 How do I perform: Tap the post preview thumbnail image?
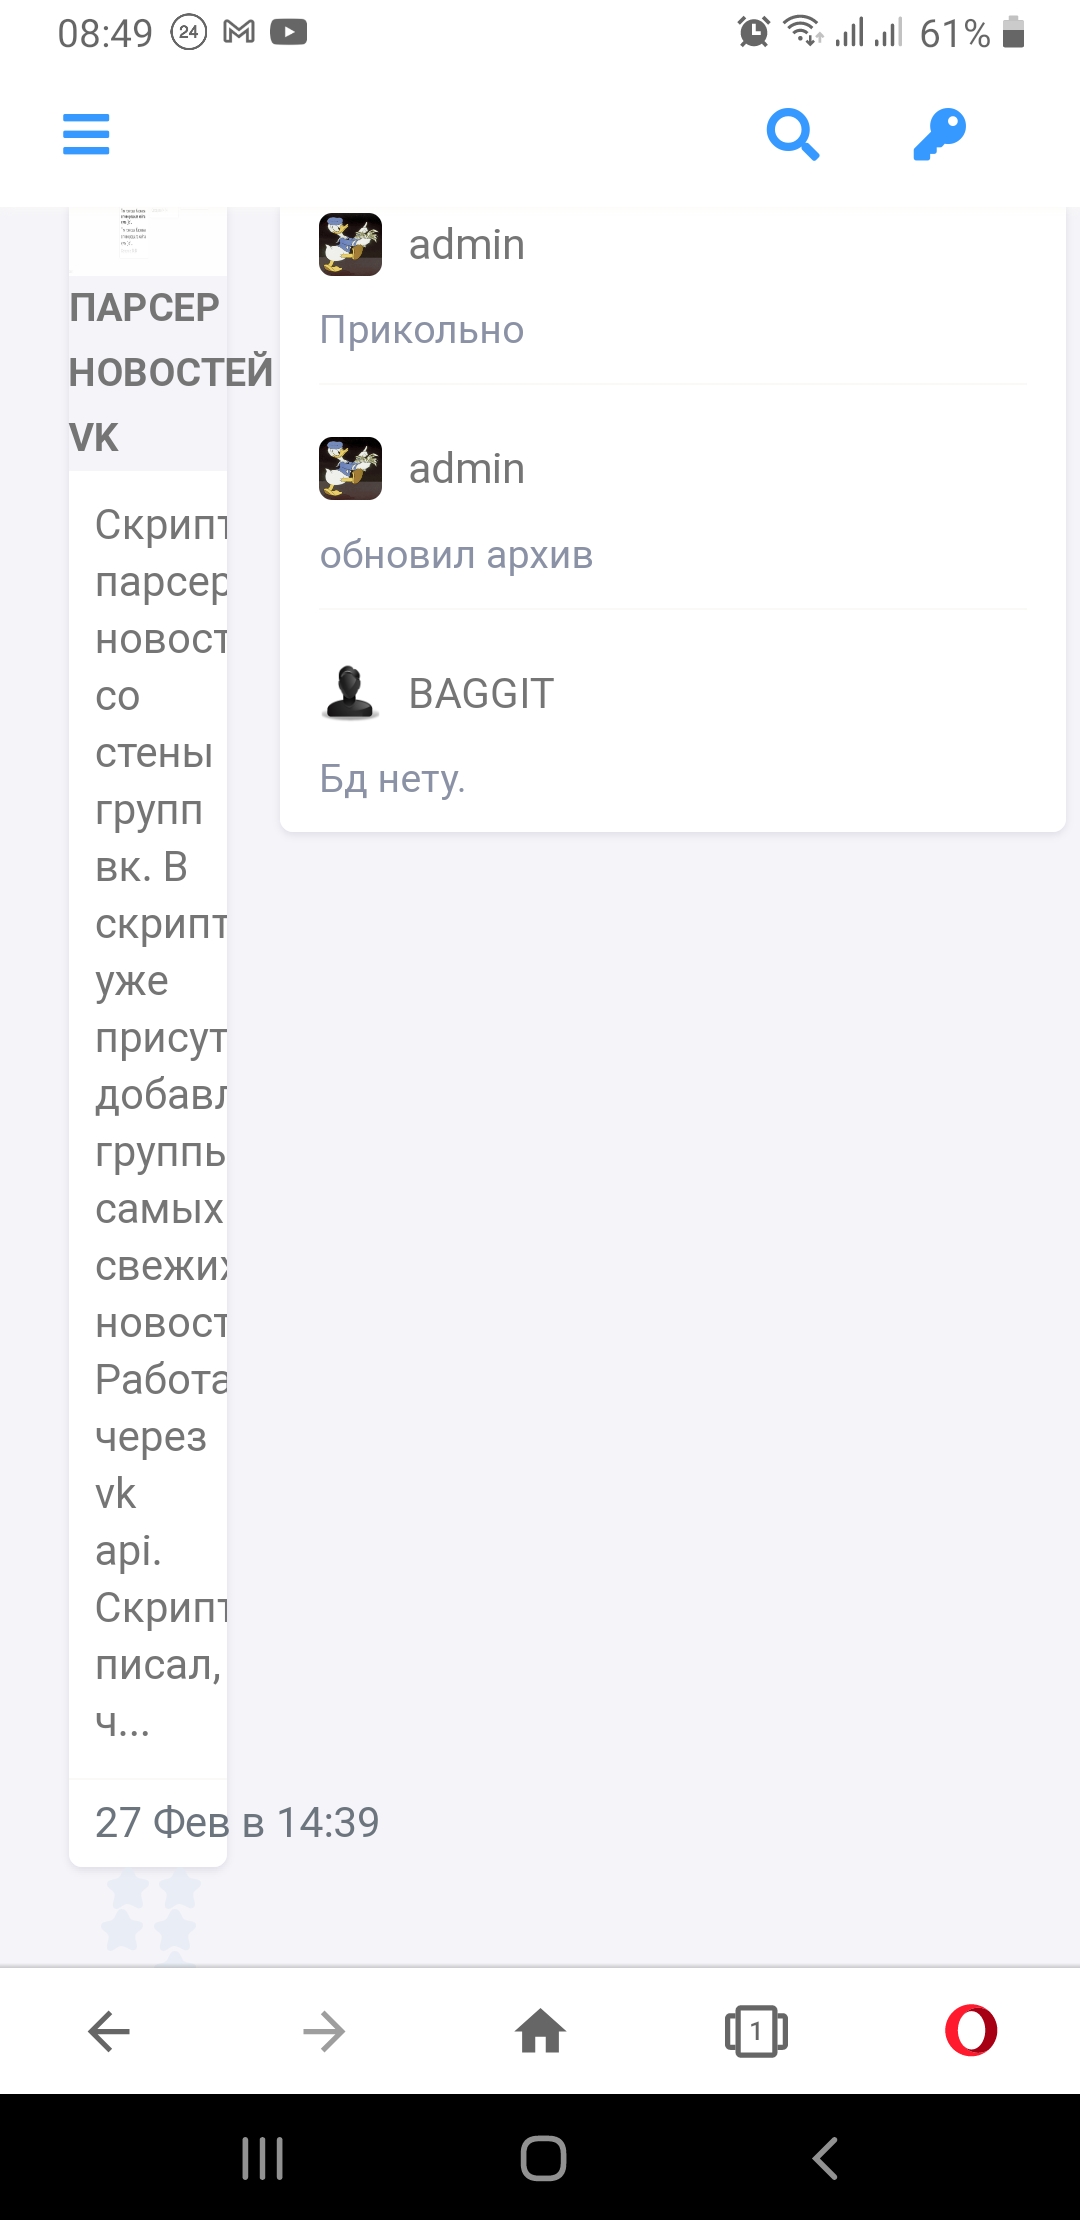point(147,238)
